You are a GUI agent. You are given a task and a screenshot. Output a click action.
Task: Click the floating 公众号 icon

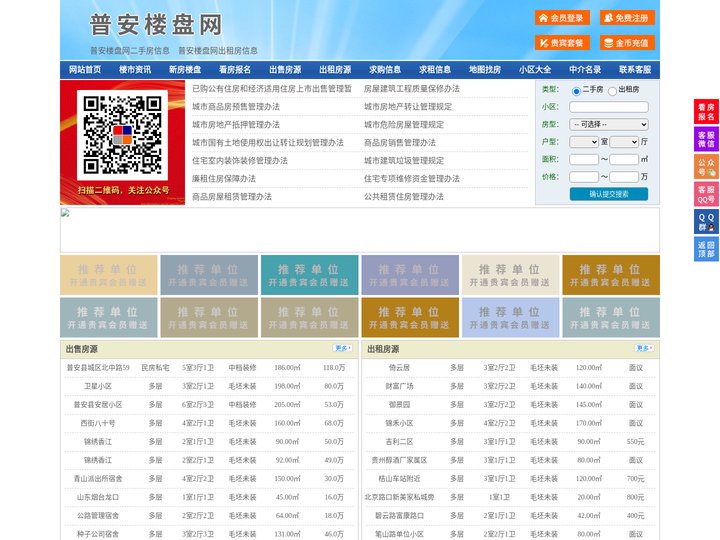706,167
